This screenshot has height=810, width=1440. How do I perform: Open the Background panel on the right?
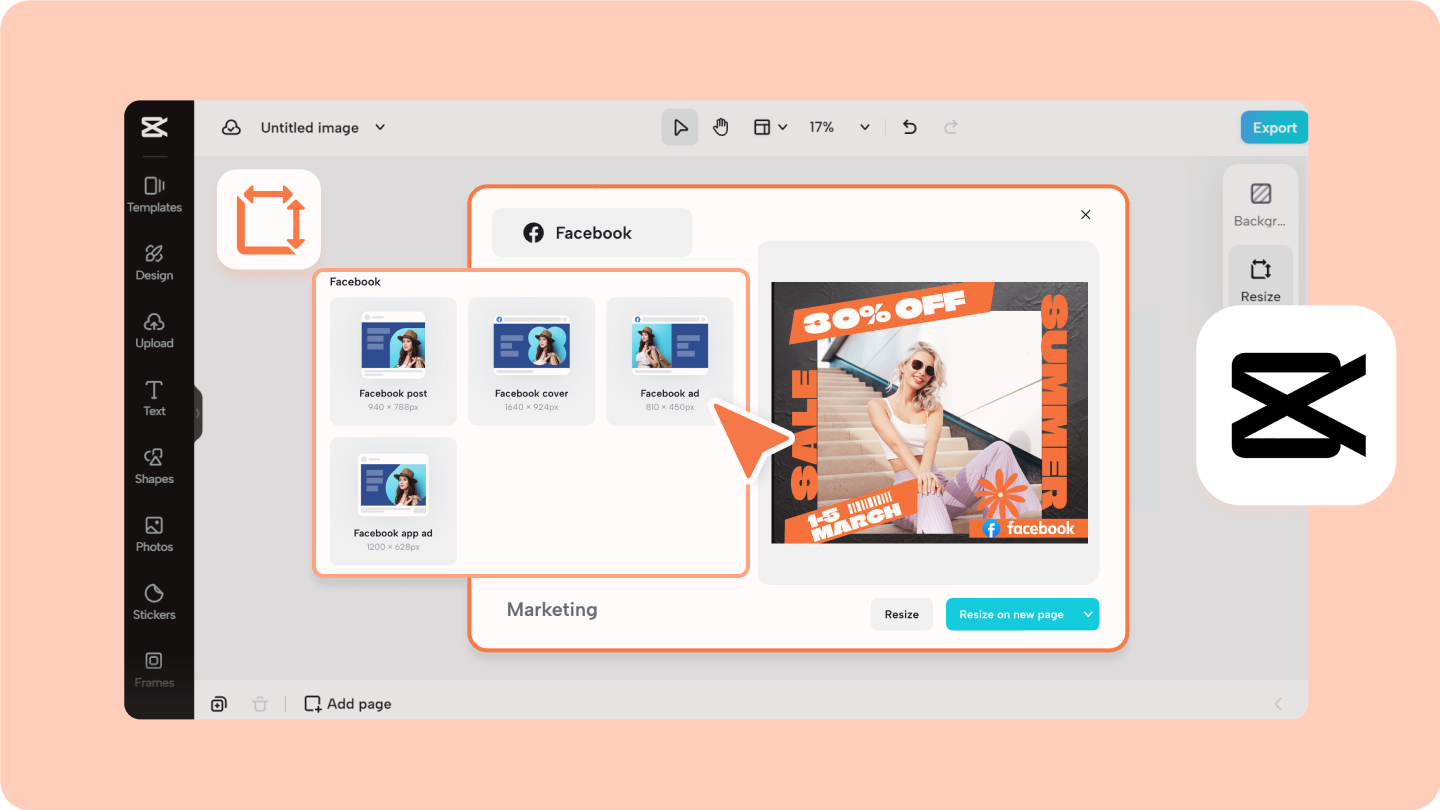pyautogui.click(x=1260, y=204)
